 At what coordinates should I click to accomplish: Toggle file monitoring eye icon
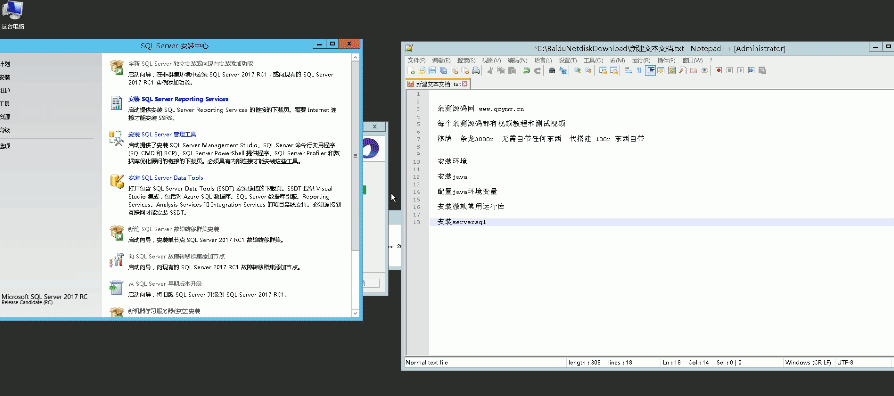[705, 71]
